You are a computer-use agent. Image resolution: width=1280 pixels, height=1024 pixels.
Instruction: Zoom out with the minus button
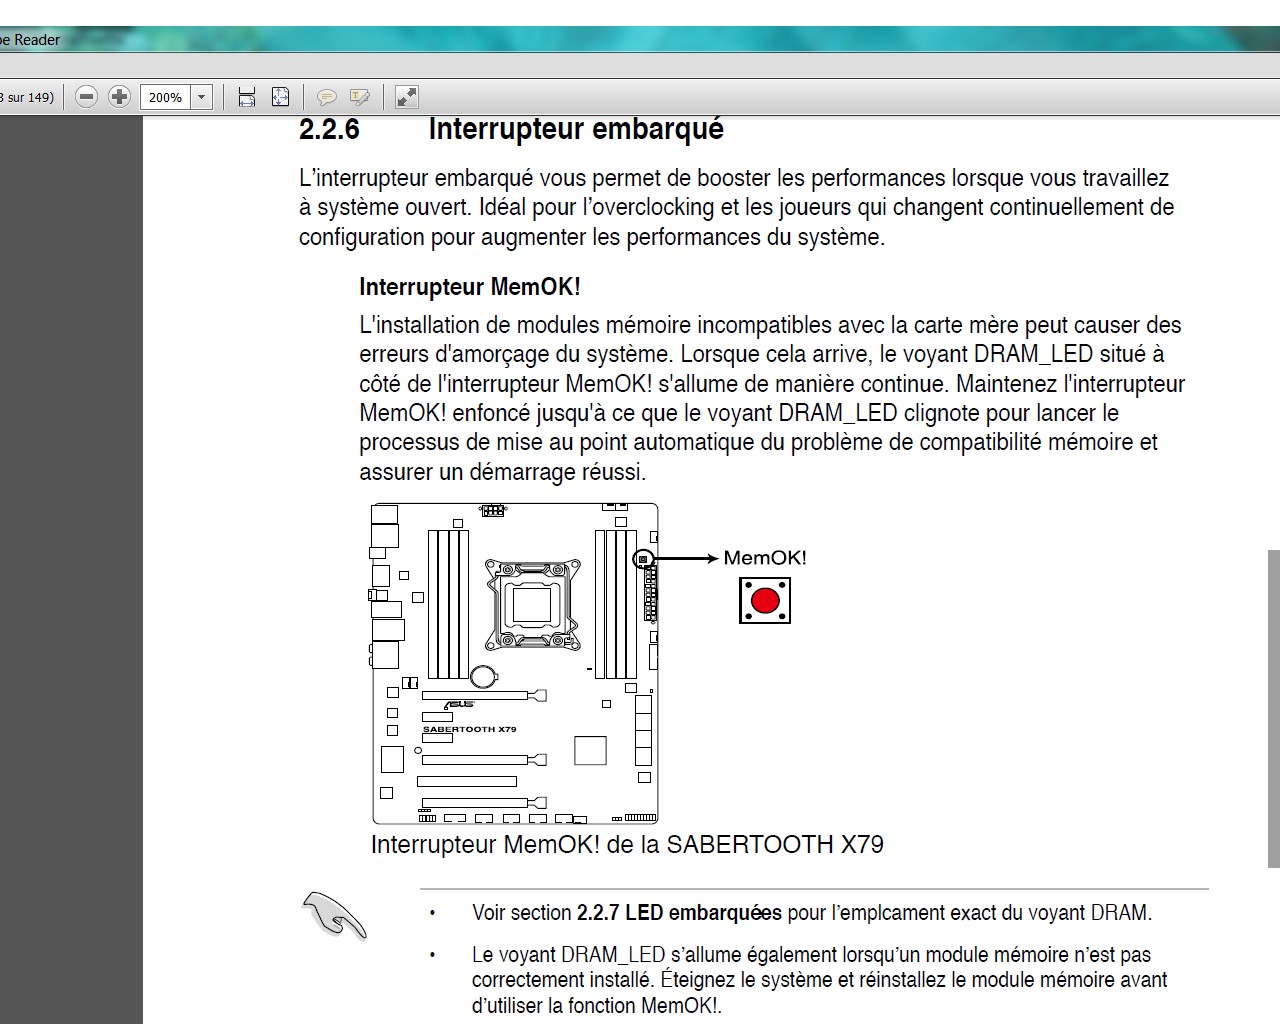[x=87, y=97]
